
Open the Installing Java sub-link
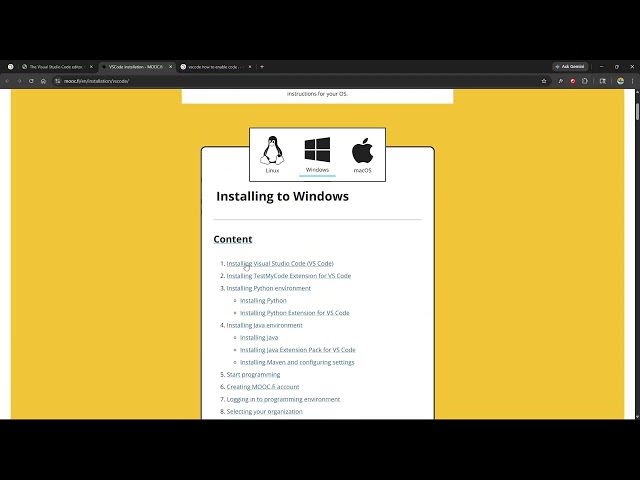(x=259, y=338)
